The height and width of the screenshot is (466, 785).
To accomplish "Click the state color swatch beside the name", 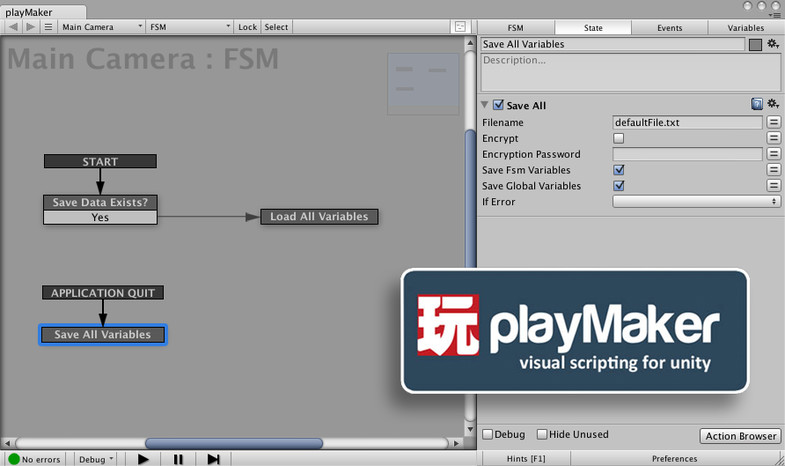I will [x=755, y=45].
